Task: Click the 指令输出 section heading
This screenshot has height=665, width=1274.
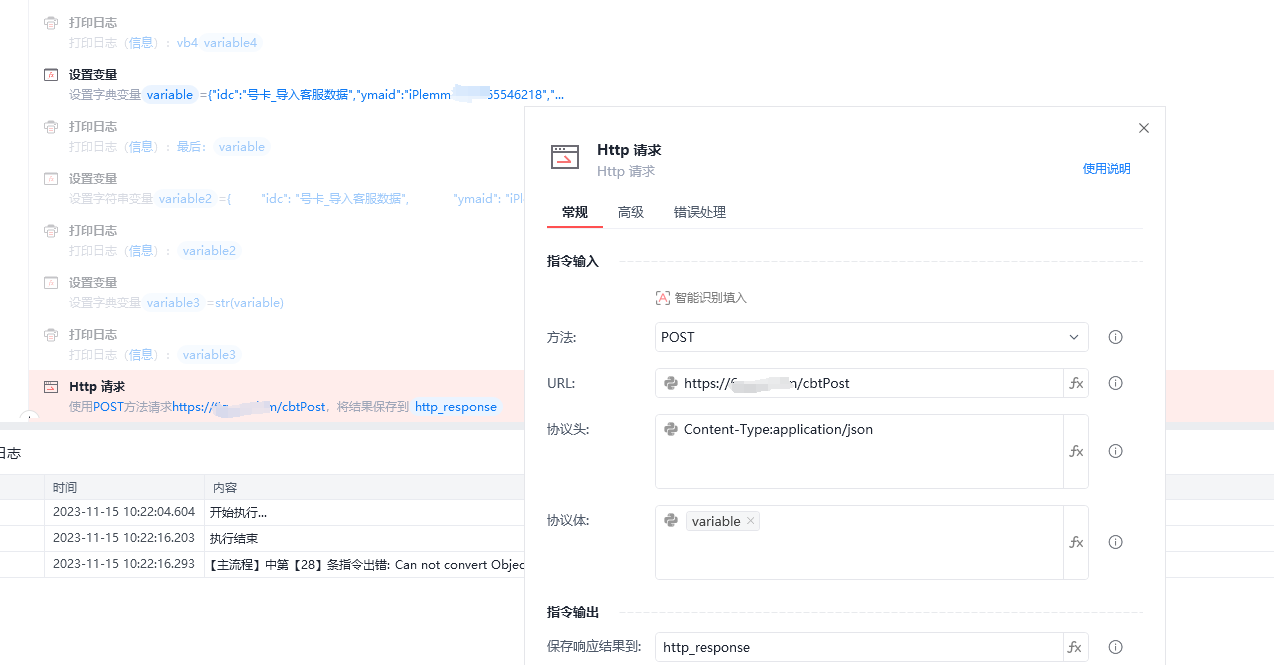Action: tap(573, 612)
